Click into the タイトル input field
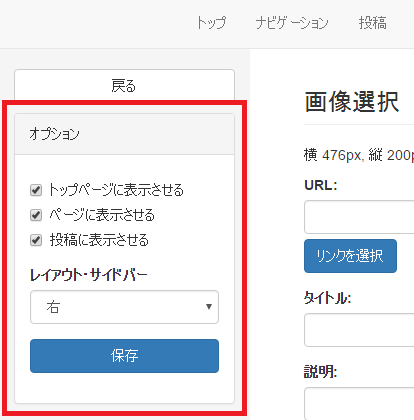Viewport: 414px width, 420px height. [x=359, y=330]
